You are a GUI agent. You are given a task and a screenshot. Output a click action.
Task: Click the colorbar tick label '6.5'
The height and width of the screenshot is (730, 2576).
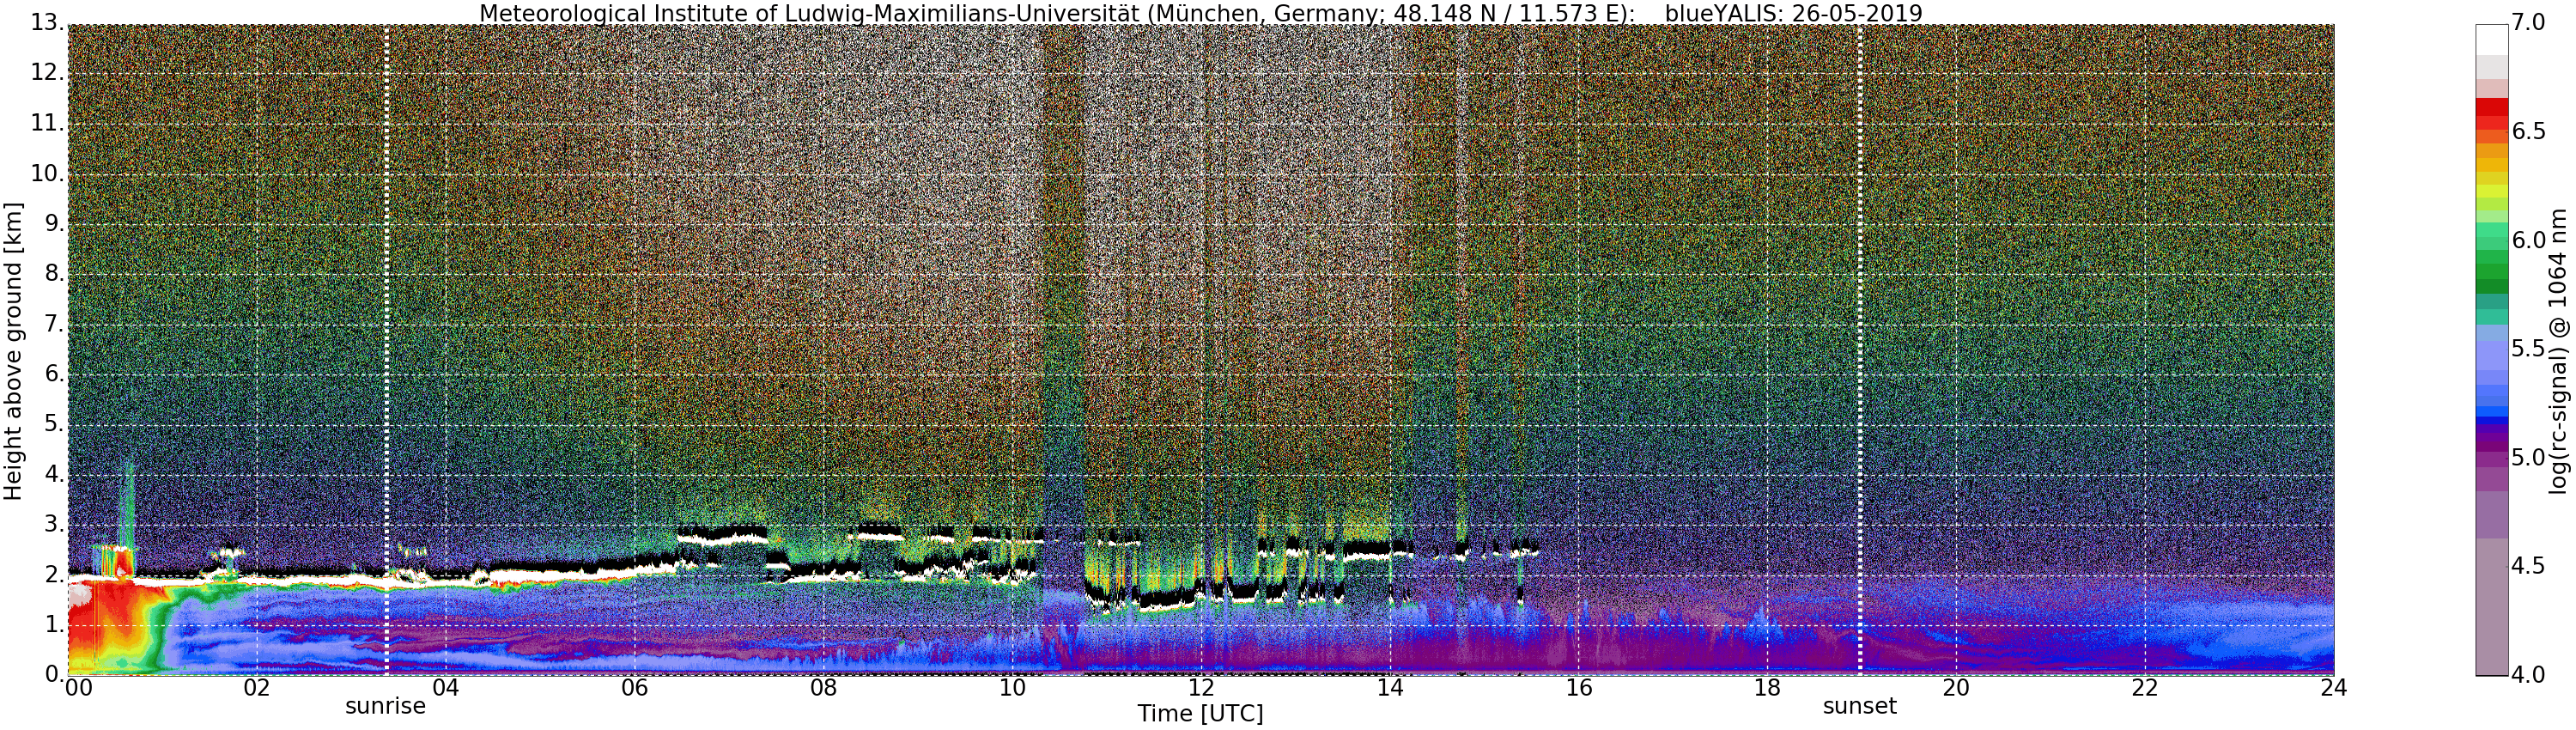click(2529, 131)
